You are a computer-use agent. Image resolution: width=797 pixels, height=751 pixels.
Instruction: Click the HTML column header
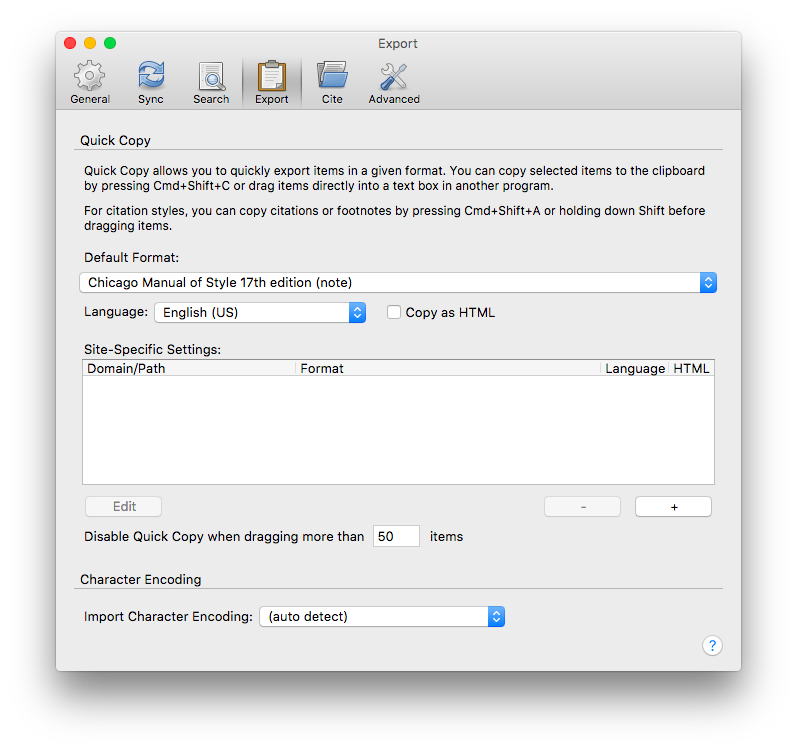pyautogui.click(x=691, y=368)
